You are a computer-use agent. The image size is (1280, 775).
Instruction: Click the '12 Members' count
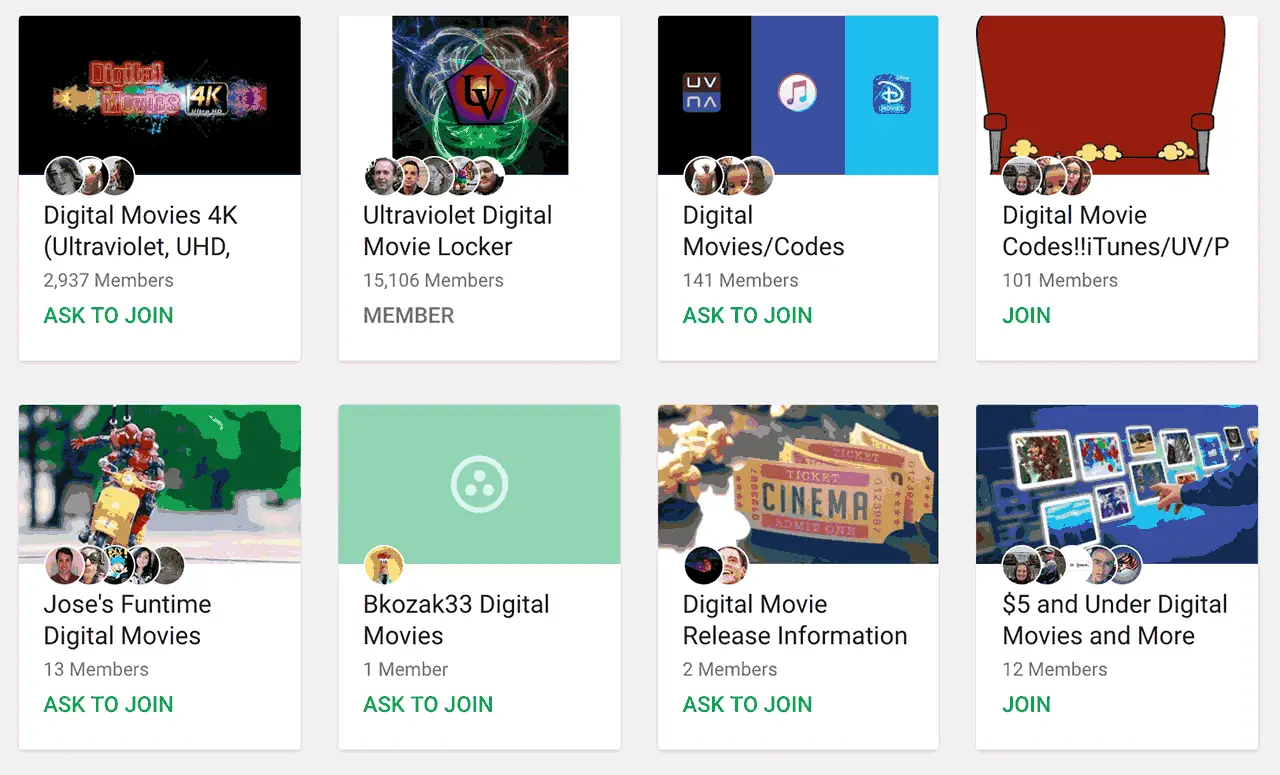tap(1055, 670)
